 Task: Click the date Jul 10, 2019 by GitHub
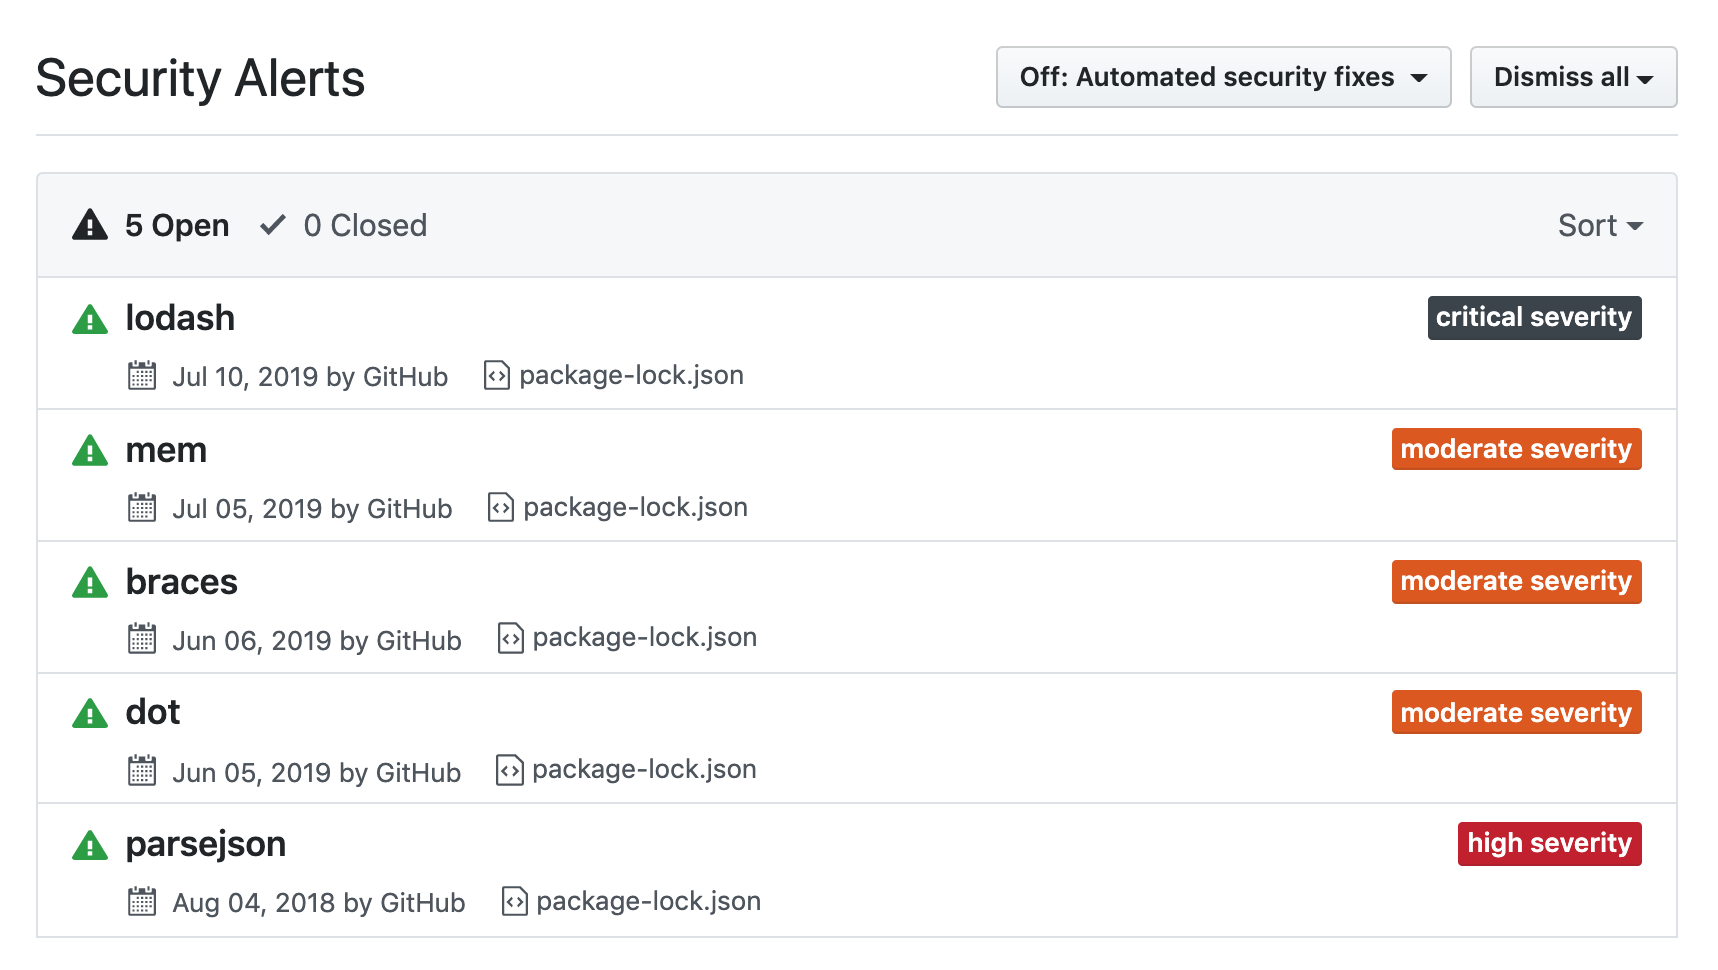point(310,377)
